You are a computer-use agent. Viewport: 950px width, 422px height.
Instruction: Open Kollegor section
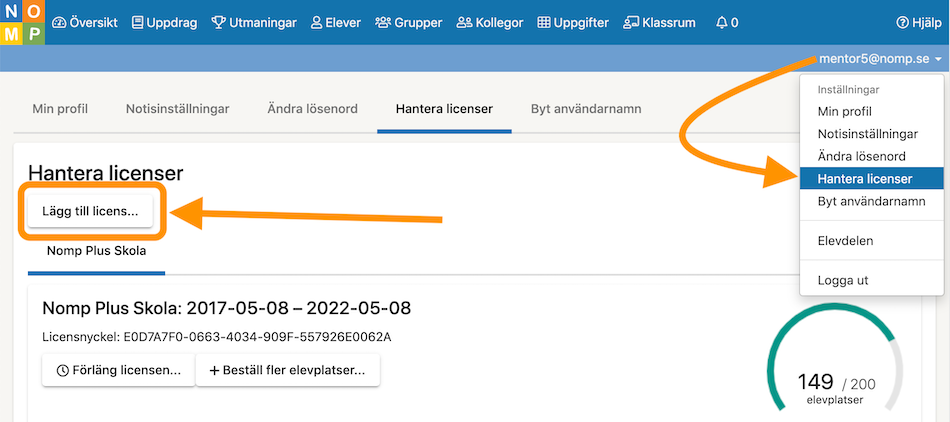click(490, 23)
